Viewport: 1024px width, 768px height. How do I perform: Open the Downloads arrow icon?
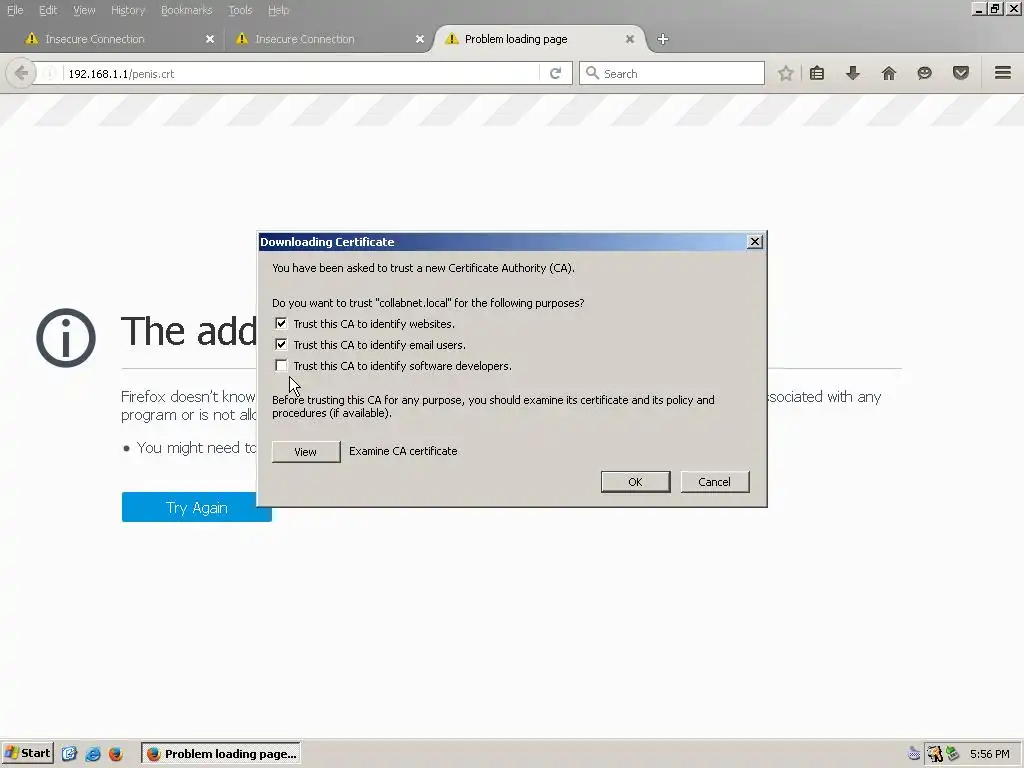coord(852,73)
